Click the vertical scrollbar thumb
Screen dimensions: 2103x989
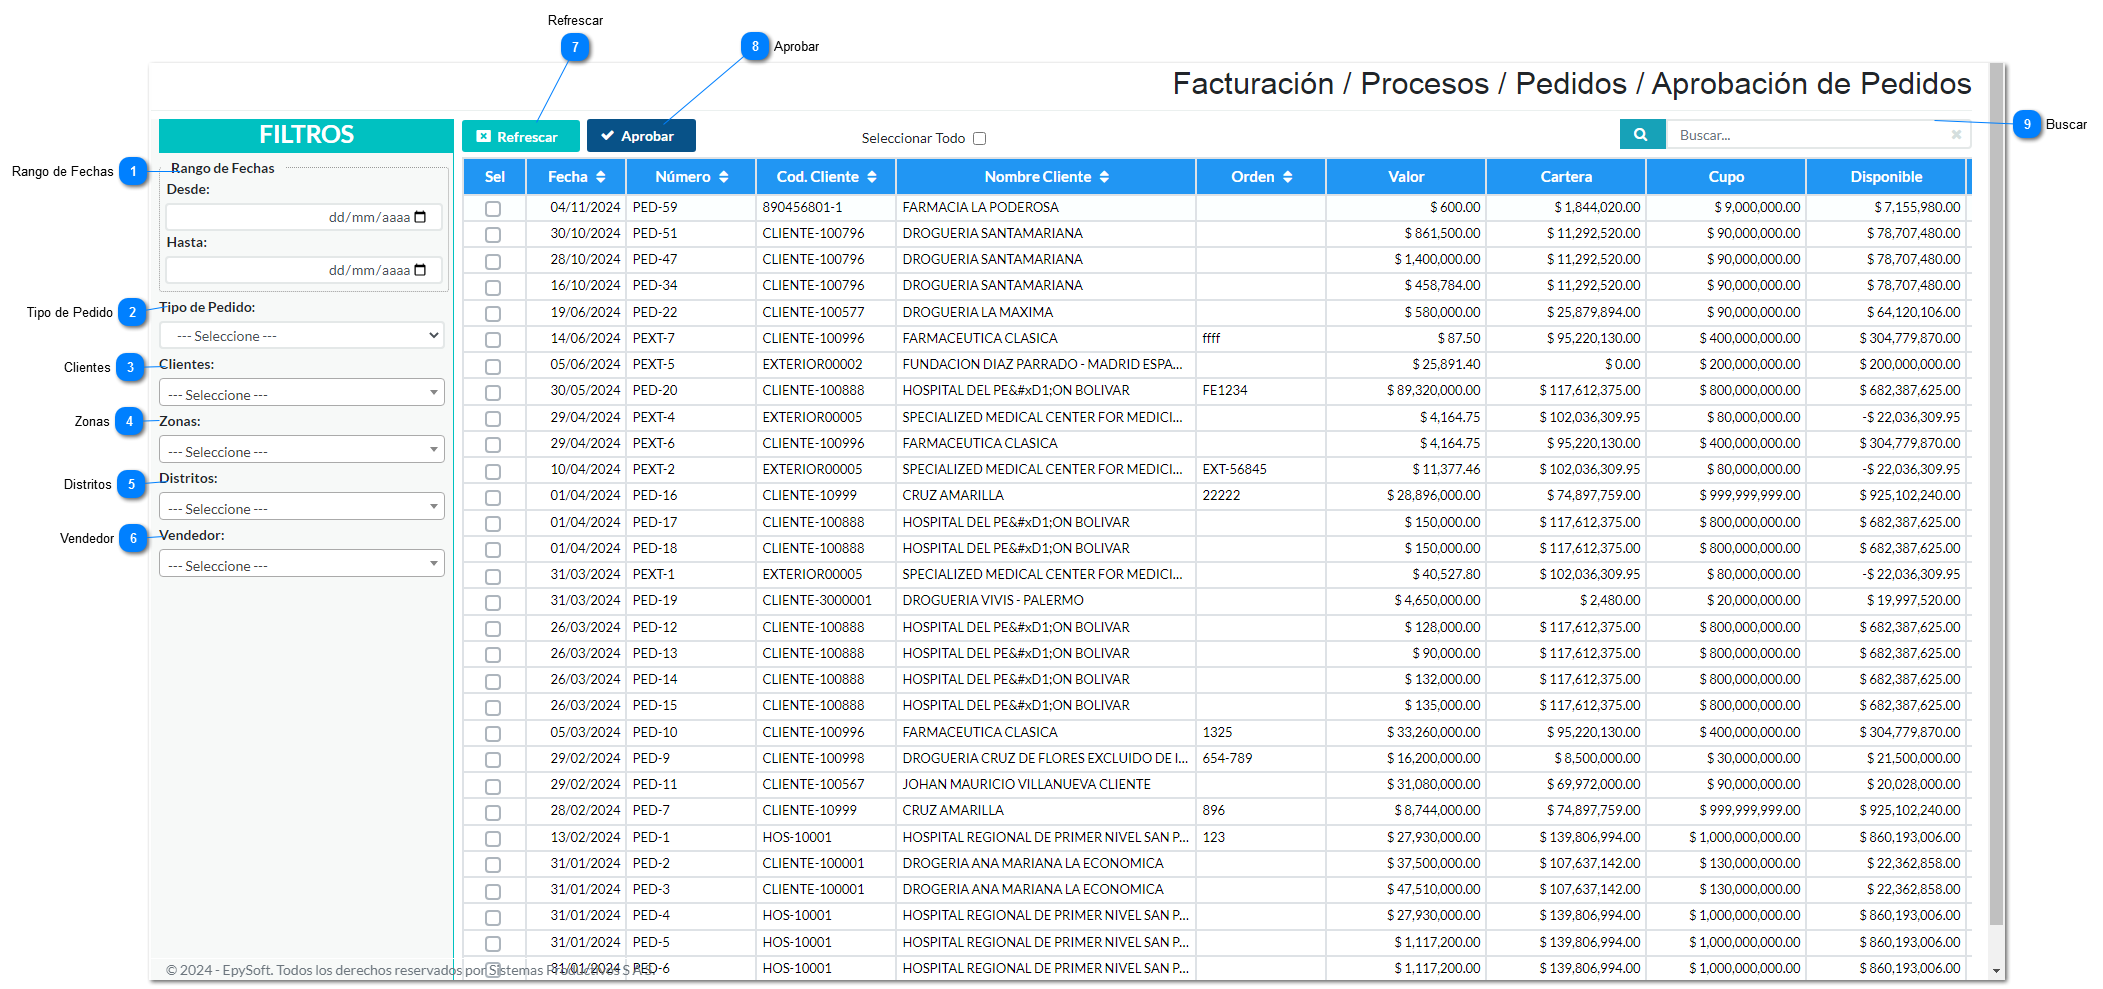1997,494
